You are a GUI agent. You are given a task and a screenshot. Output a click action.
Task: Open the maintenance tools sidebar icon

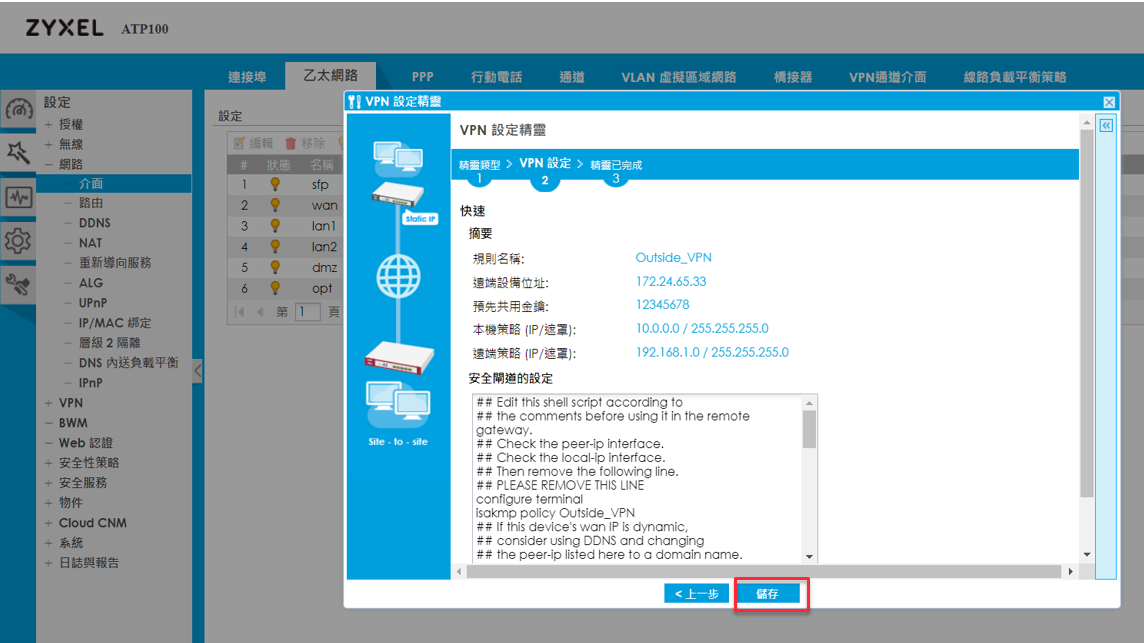click(18, 285)
